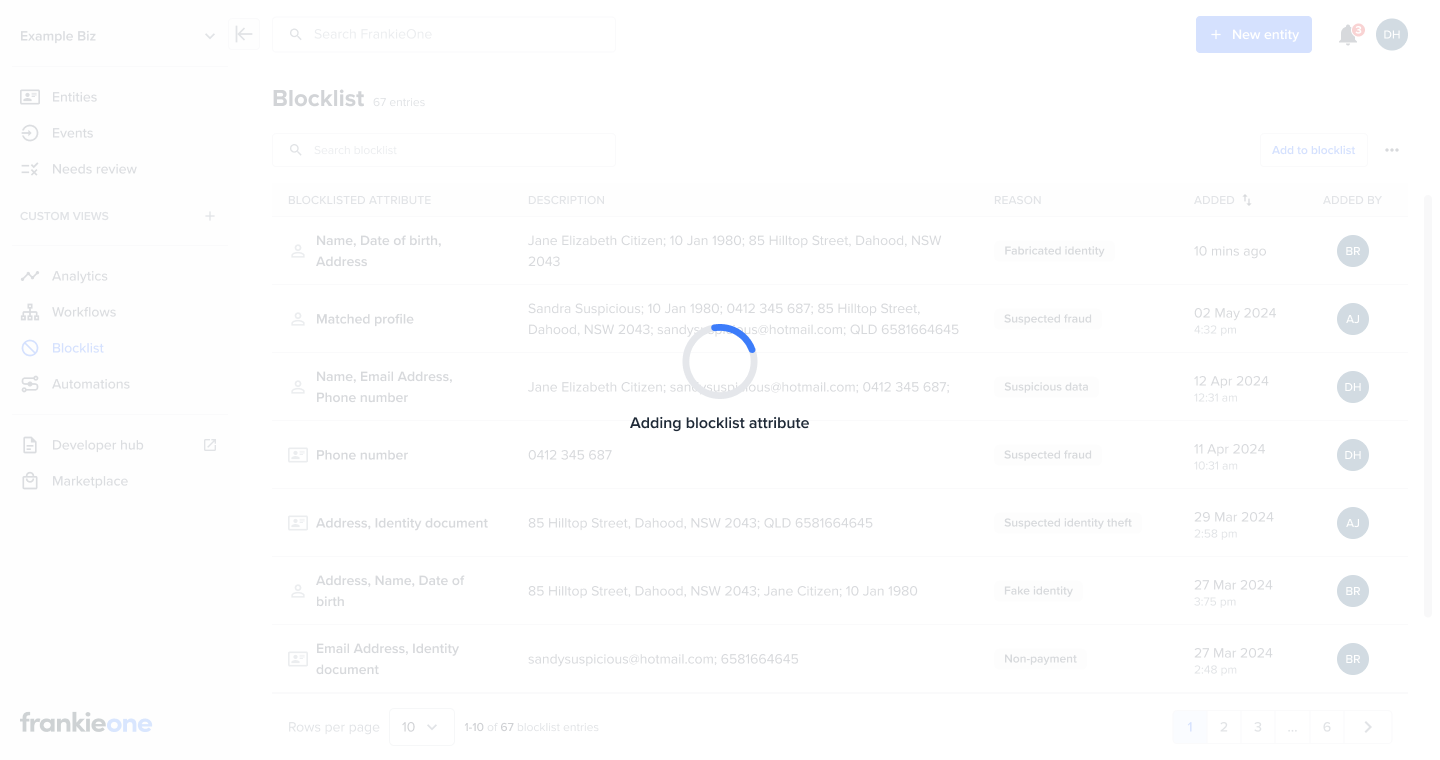This screenshot has height=760, width=1440.
Task: Click the Events sidebar icon
Action: [x=30, y=133]
